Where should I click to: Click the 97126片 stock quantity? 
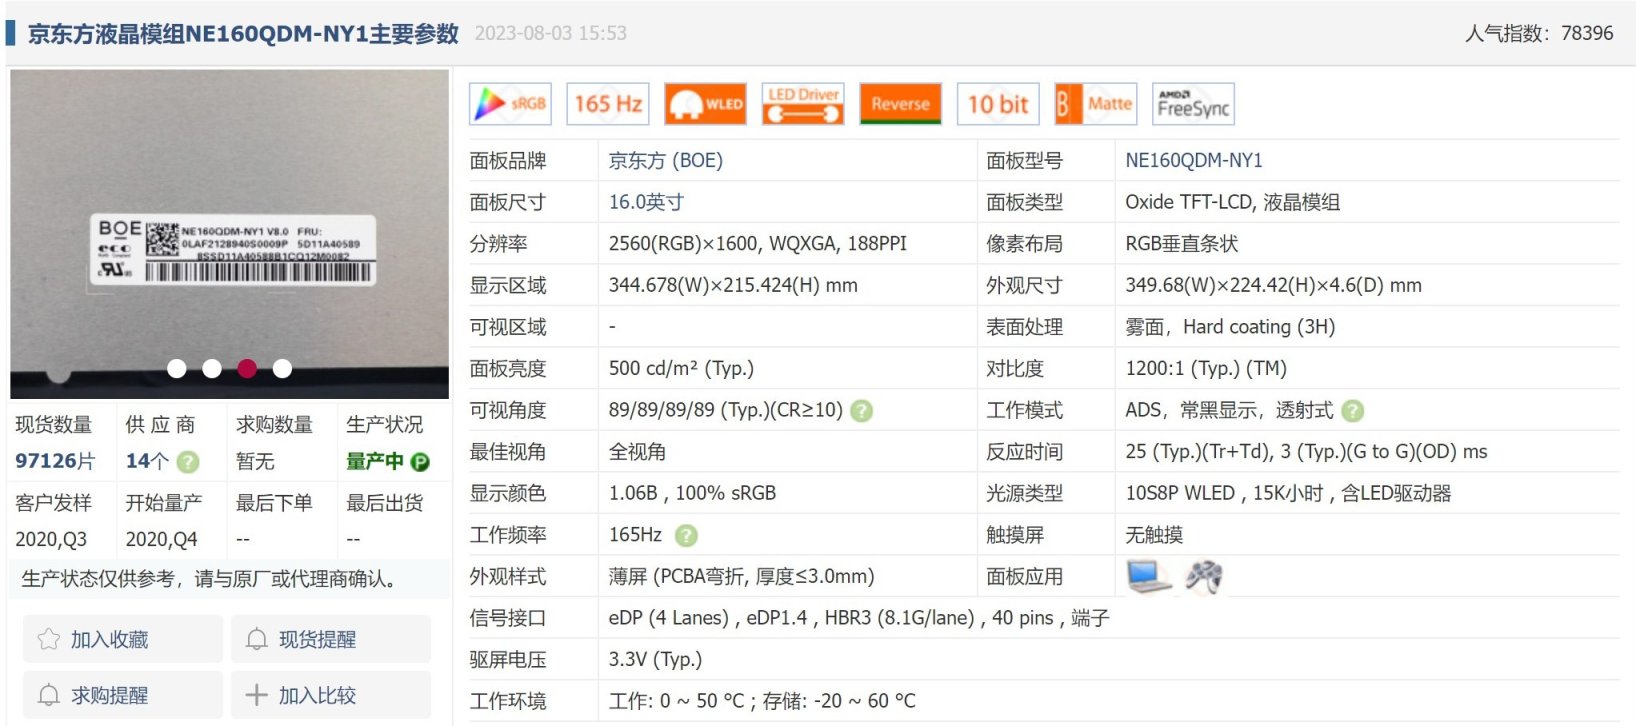pyautogui.click(x=55, y=462)
